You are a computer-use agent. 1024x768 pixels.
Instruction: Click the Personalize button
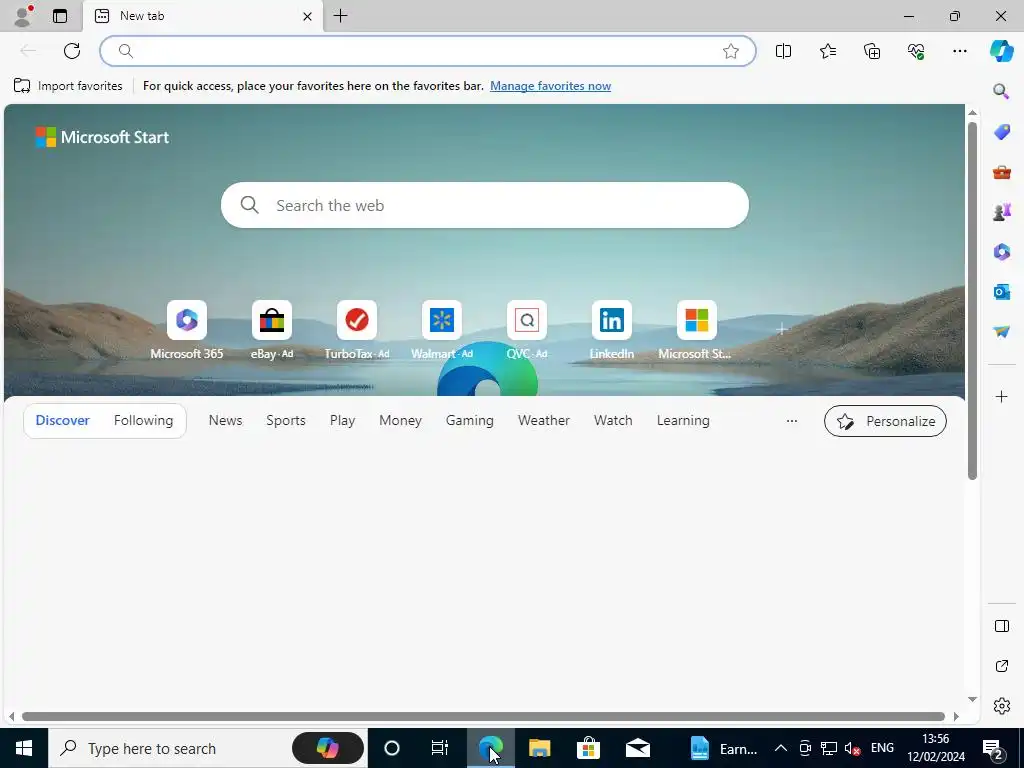(x=886, y=421)
